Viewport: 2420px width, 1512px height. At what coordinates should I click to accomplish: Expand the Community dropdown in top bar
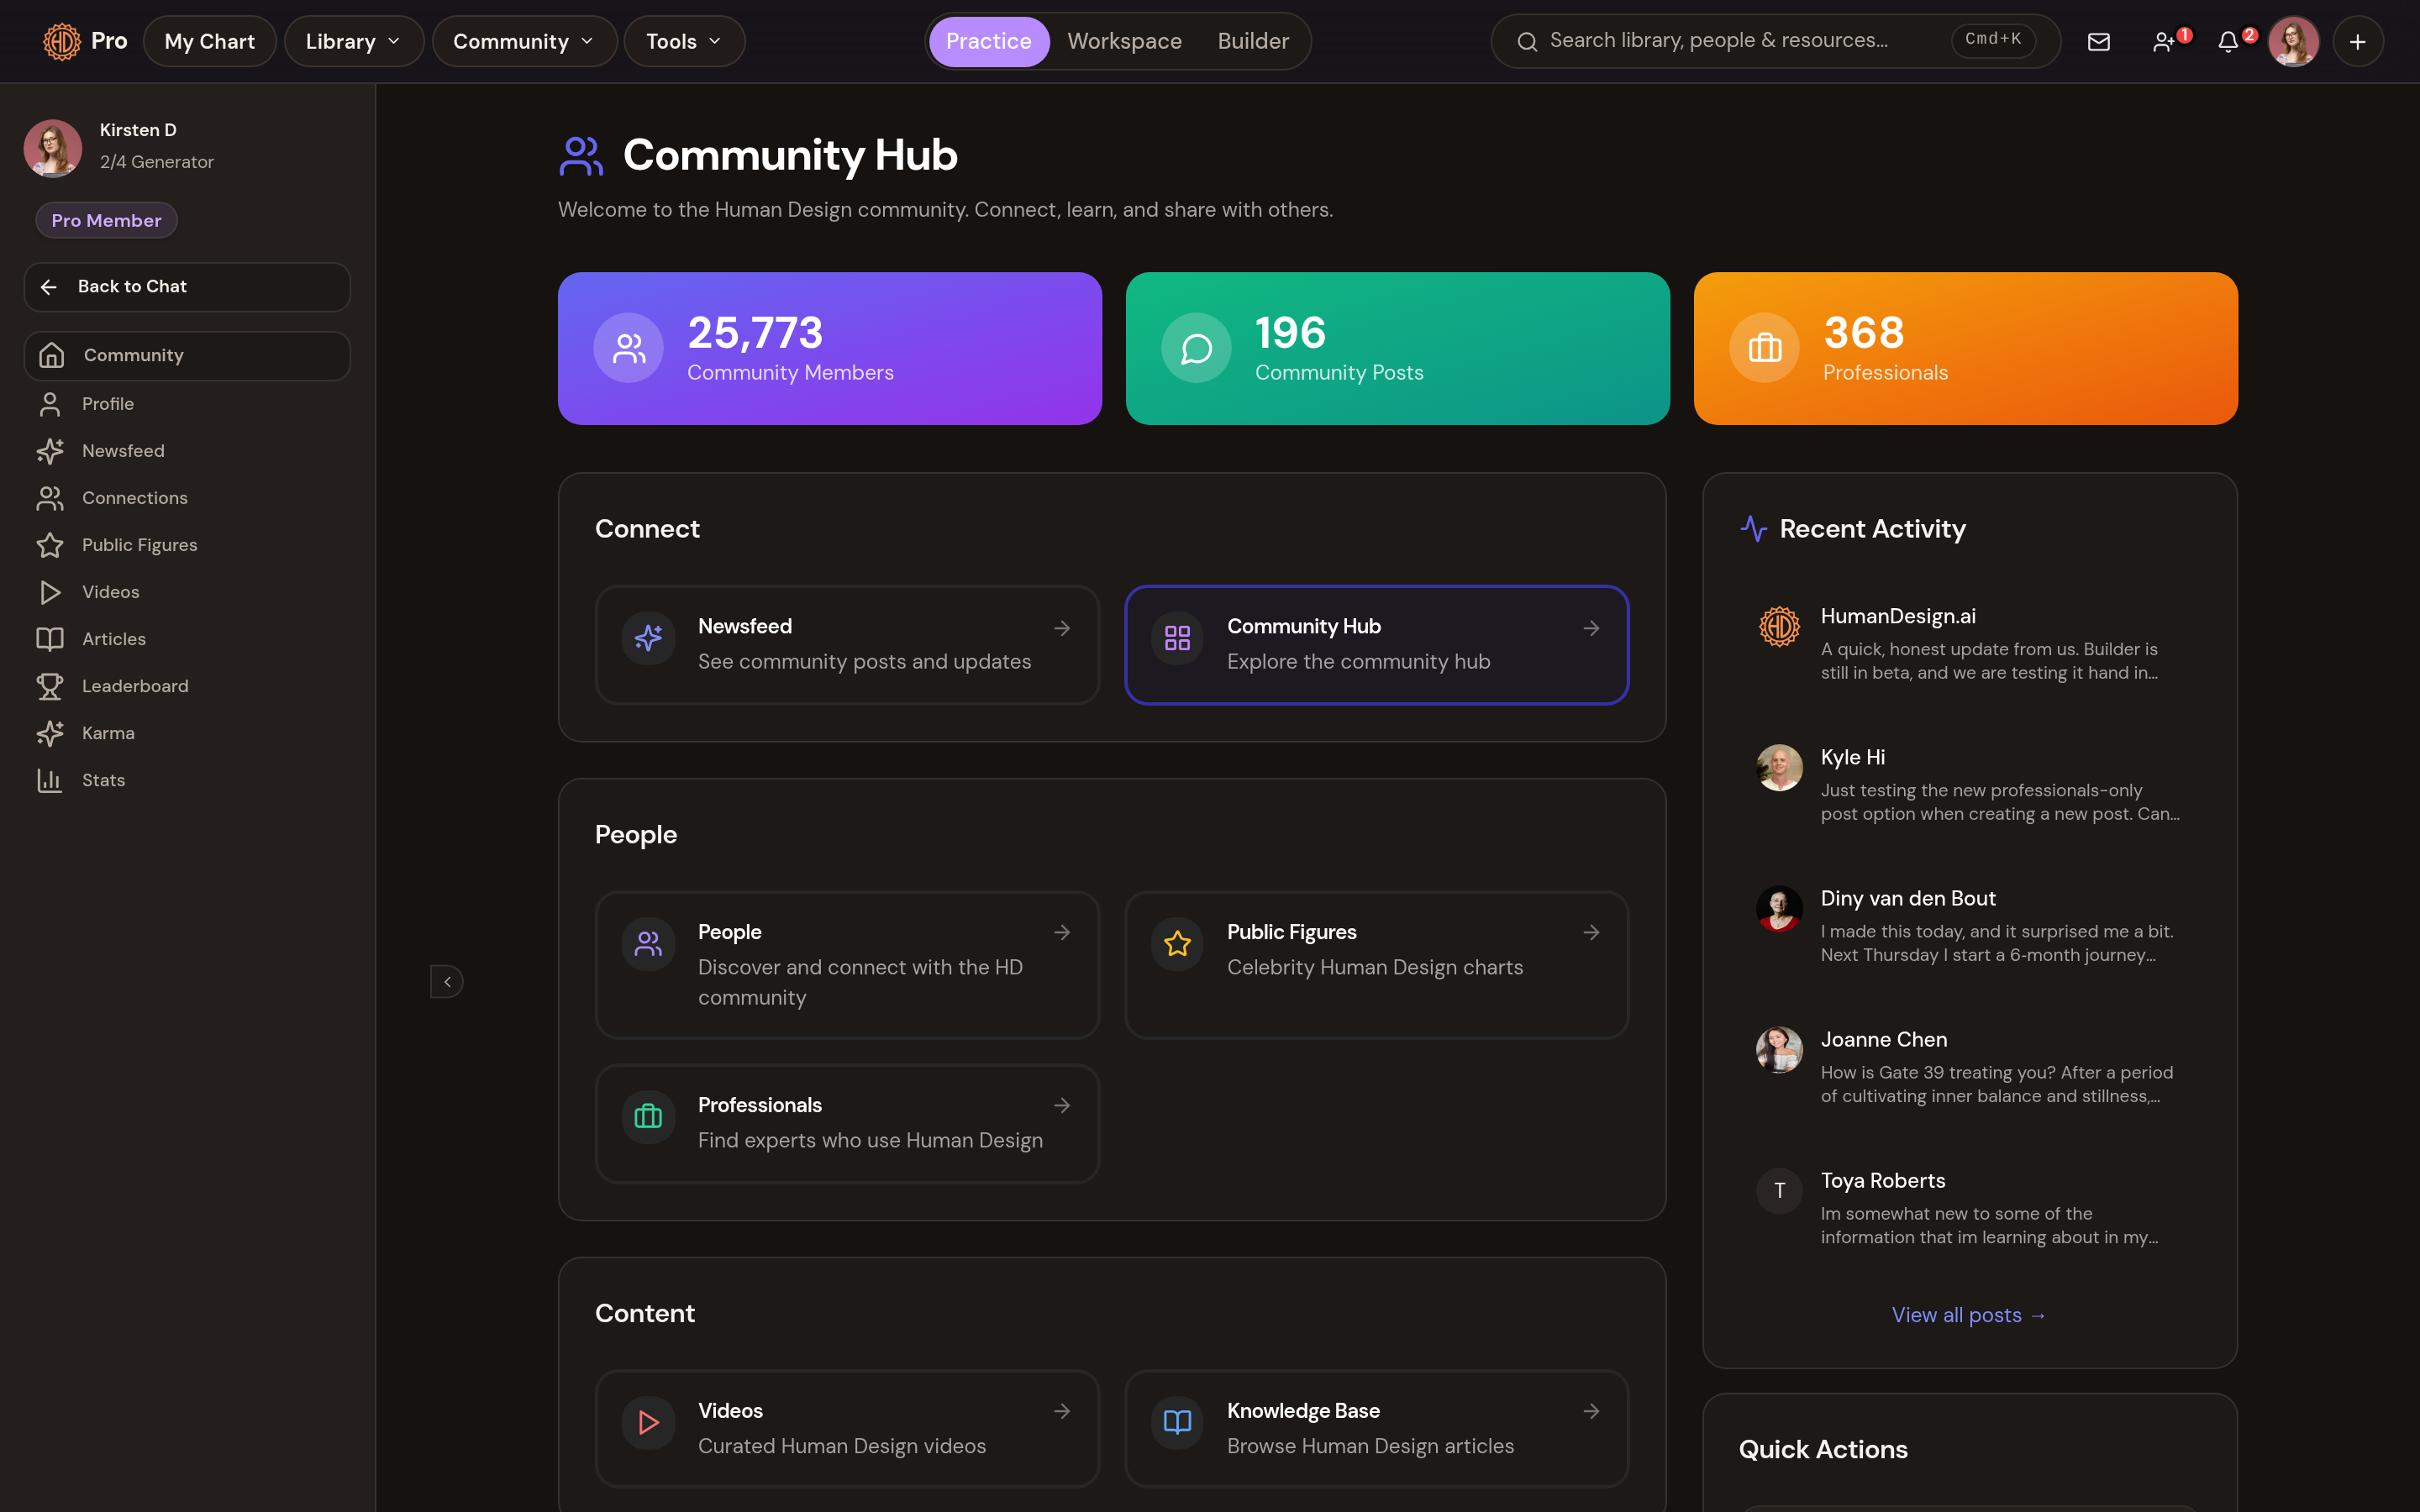(x=524, y=41)
